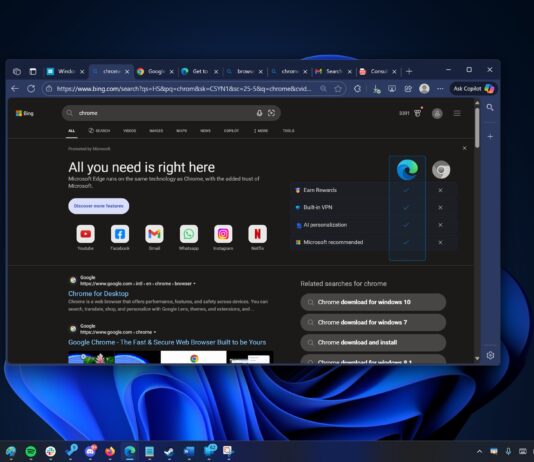Open Google Chrome Fast & Secure link

pyautogui.click(x=167, y=342)
